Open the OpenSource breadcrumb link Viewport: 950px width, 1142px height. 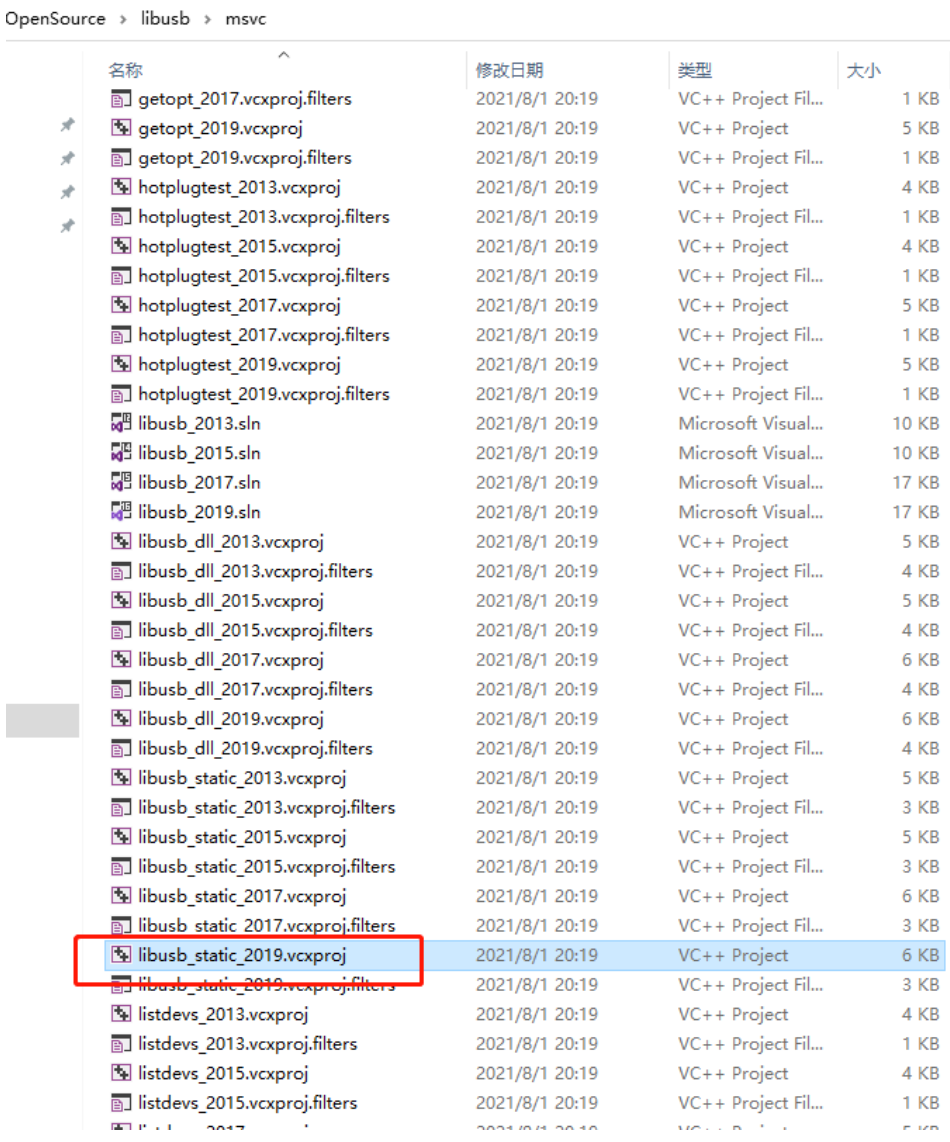tap(55, 18)
